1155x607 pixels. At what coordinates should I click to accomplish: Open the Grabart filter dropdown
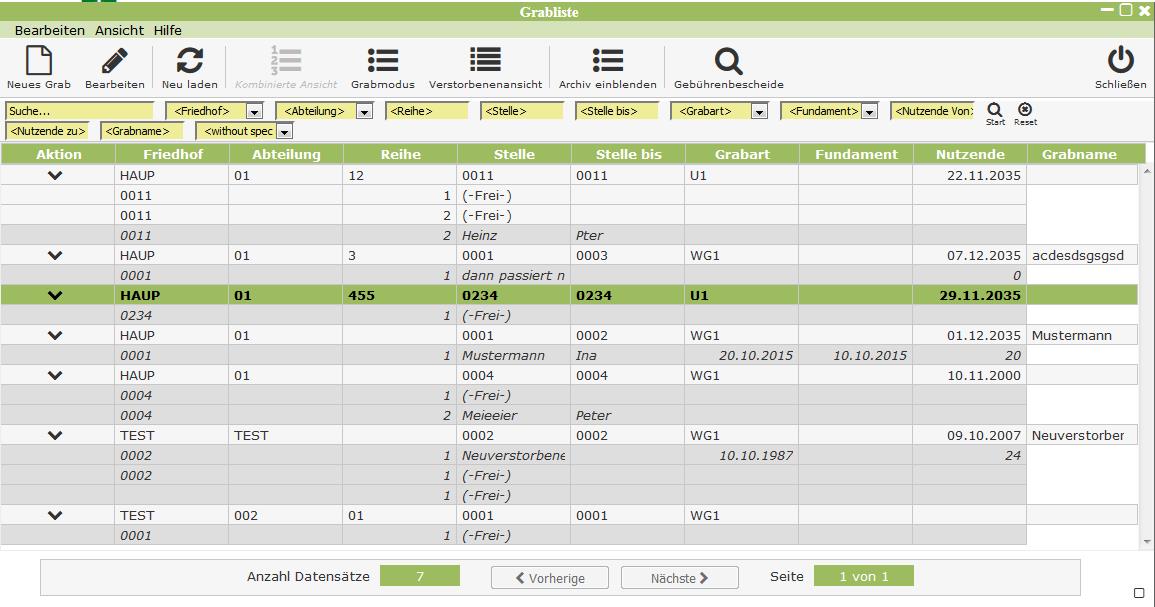759,112
